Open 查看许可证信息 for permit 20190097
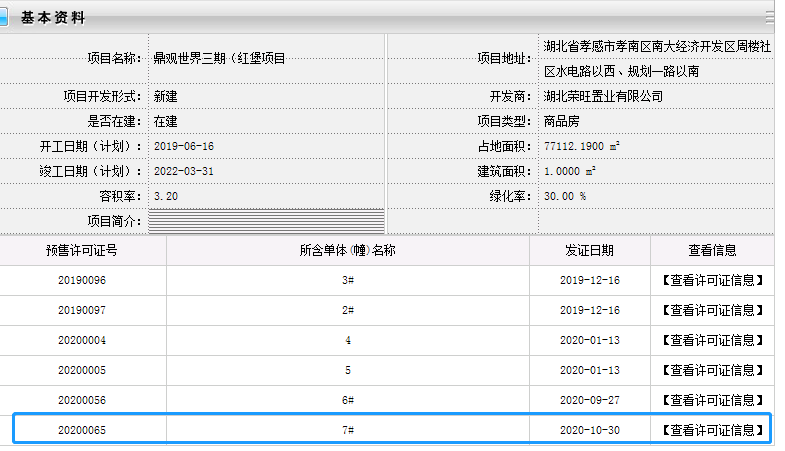Image resolution: width=785 pixels, height=451 pixels. point(711,311)
